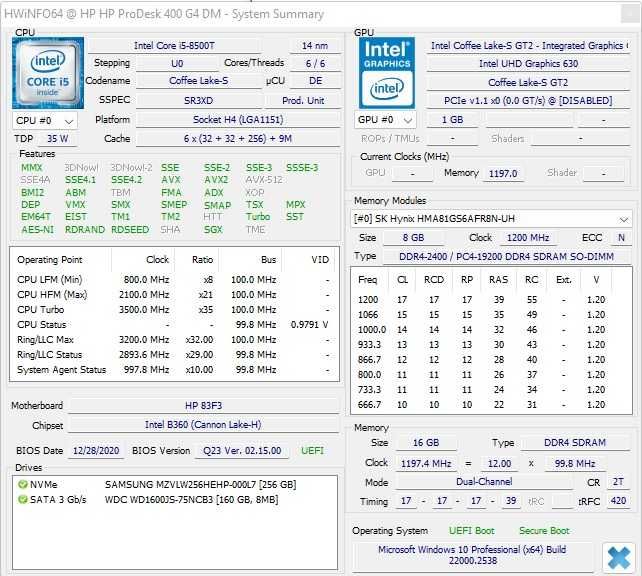Click the Turbo feature label
This screenshot has height=576, width=642.
pos(258,217)
